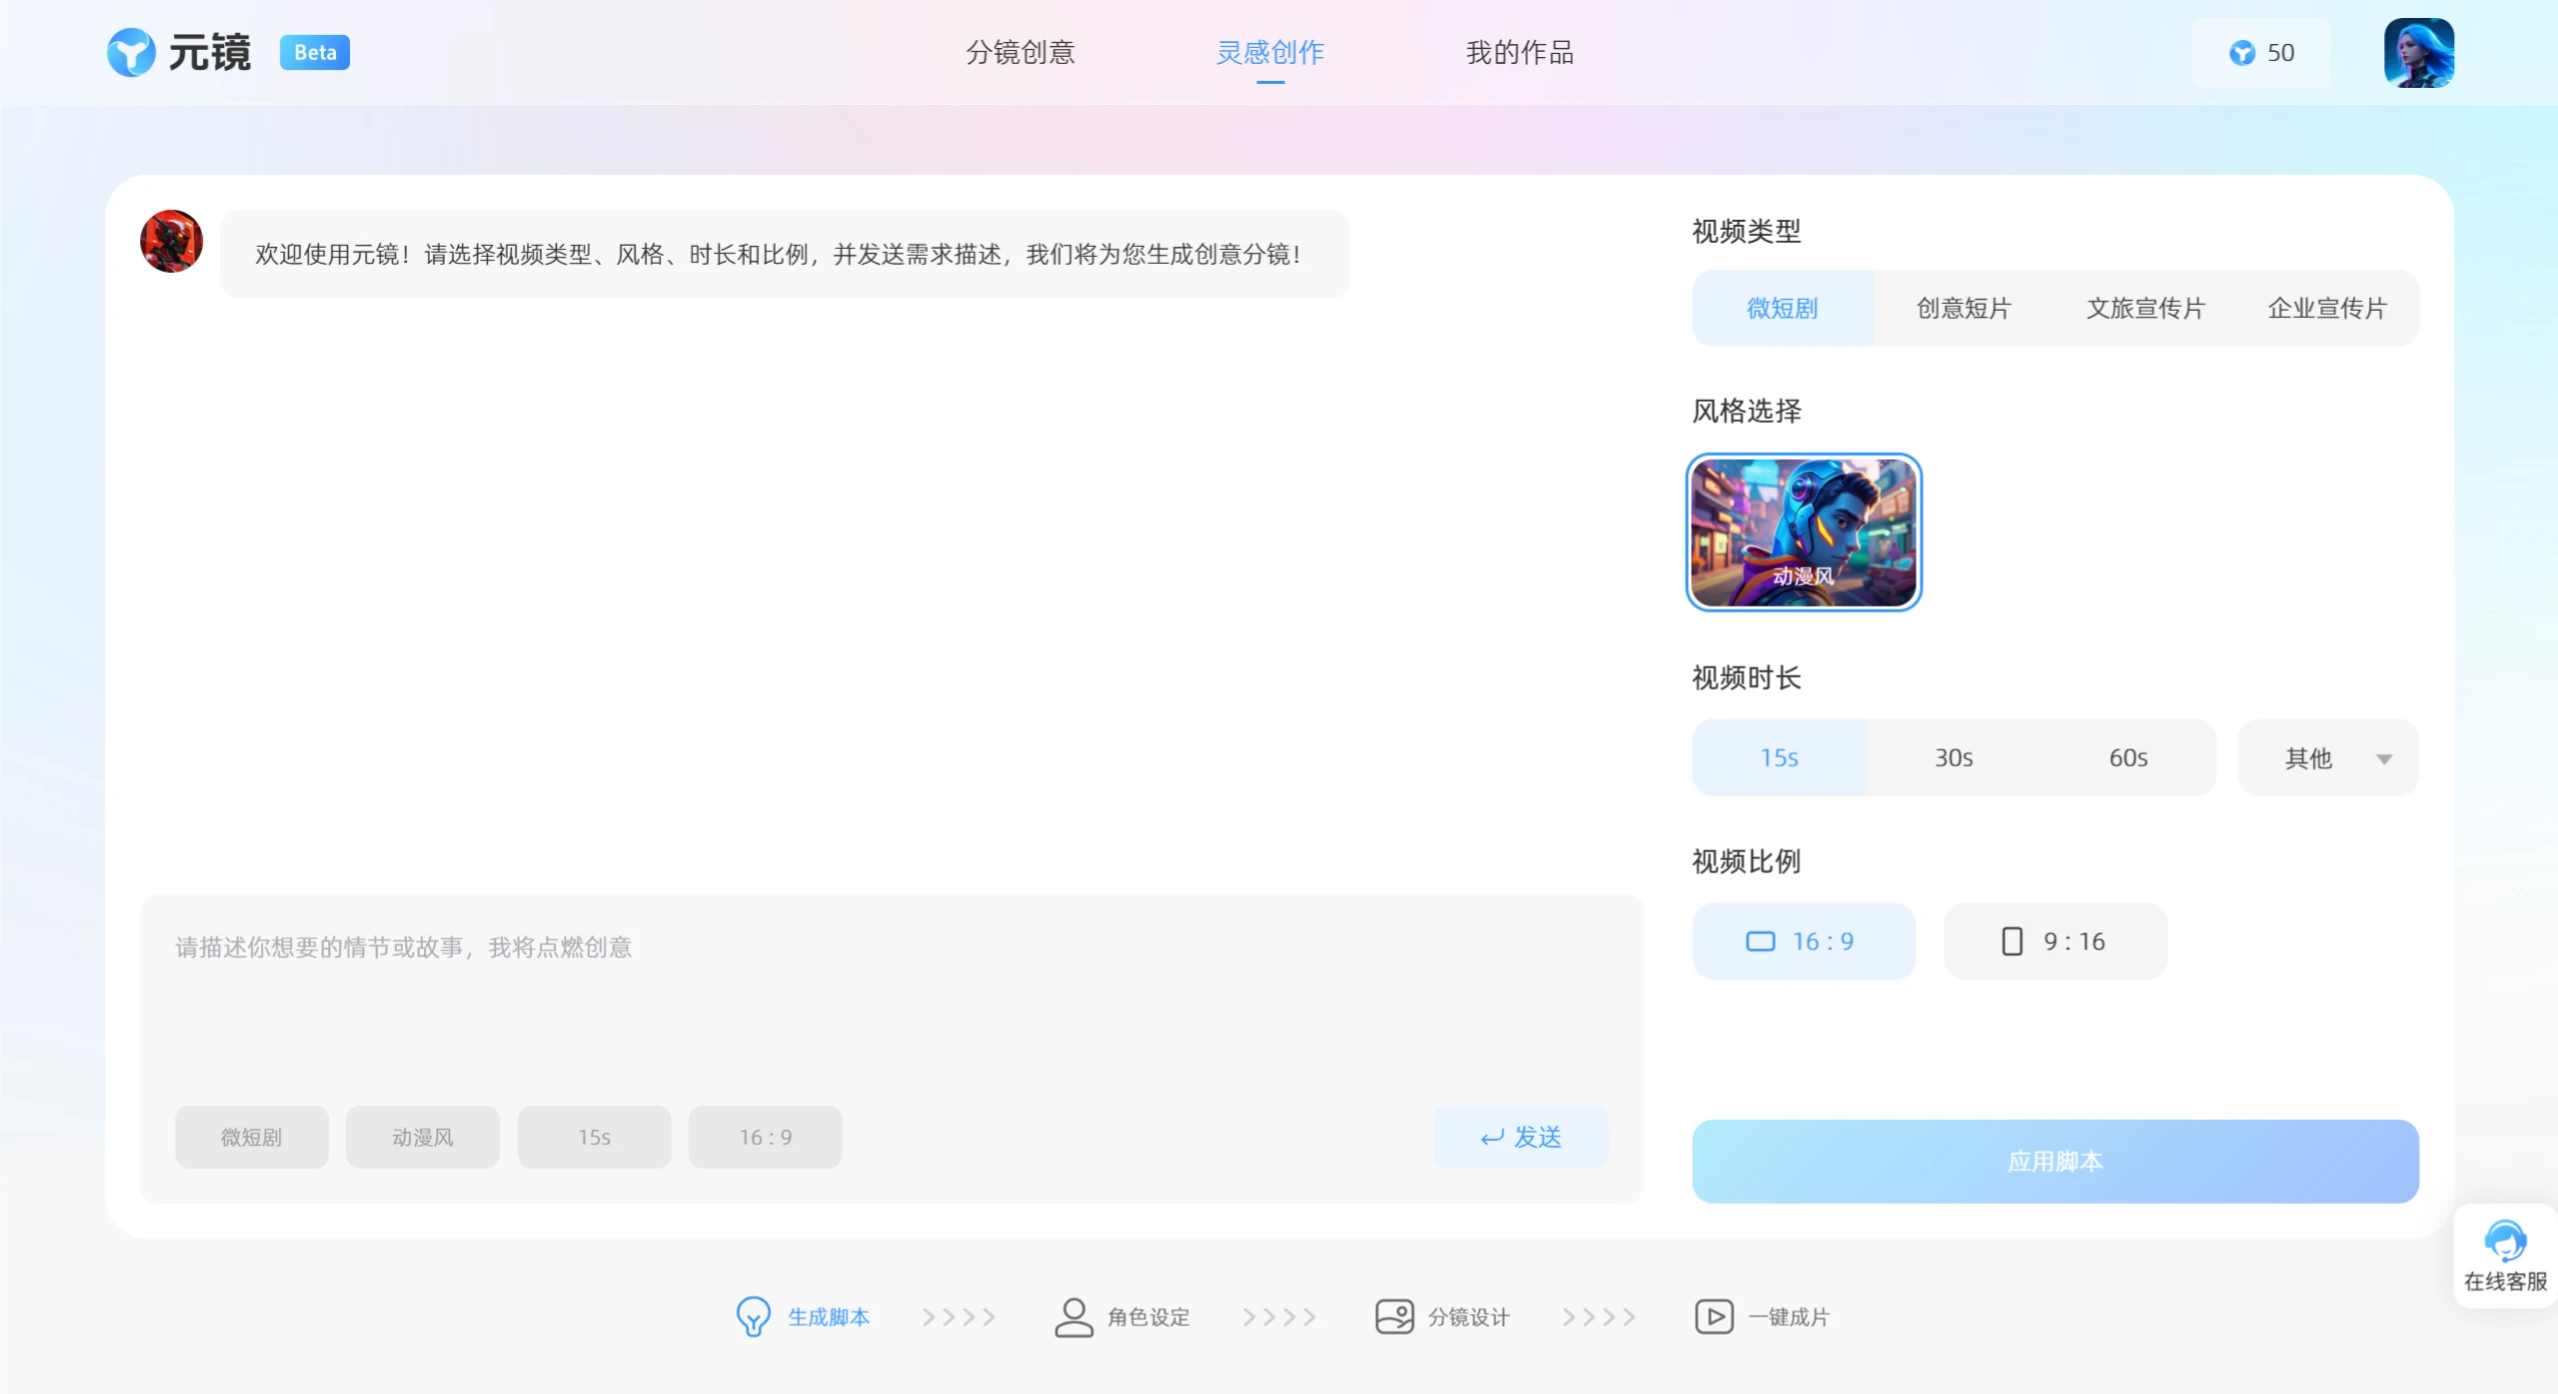The image size is (2558, 1394).
Task: Open the 我的作品 page
Action: point(1519,52)
